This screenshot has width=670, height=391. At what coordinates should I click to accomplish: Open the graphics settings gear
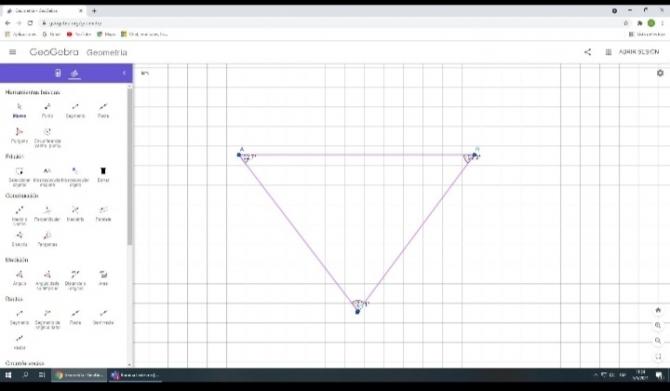(x=660, y=73)
